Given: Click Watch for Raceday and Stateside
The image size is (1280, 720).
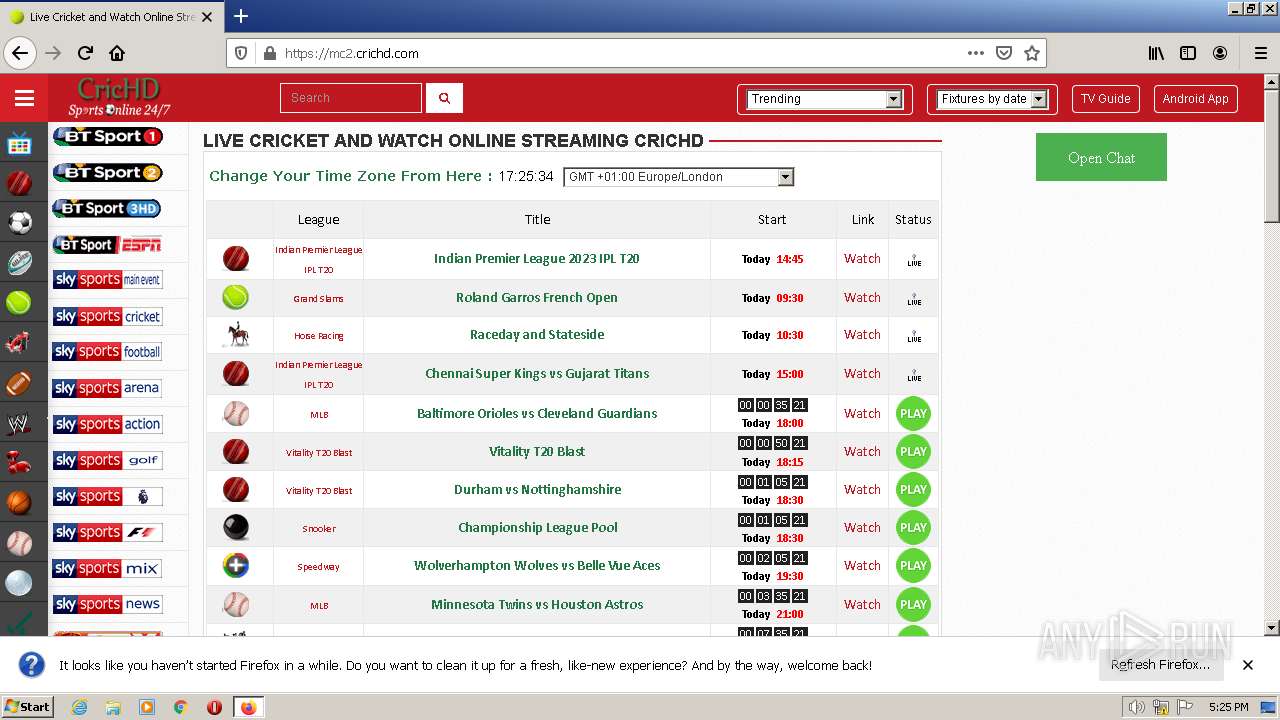Looking at the screenshot, I should pyautogui.click(x=862, y=334).
